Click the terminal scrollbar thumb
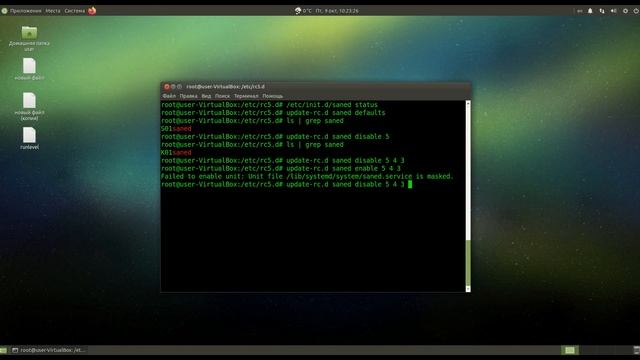The image size is (640, 360). (468, 263)
